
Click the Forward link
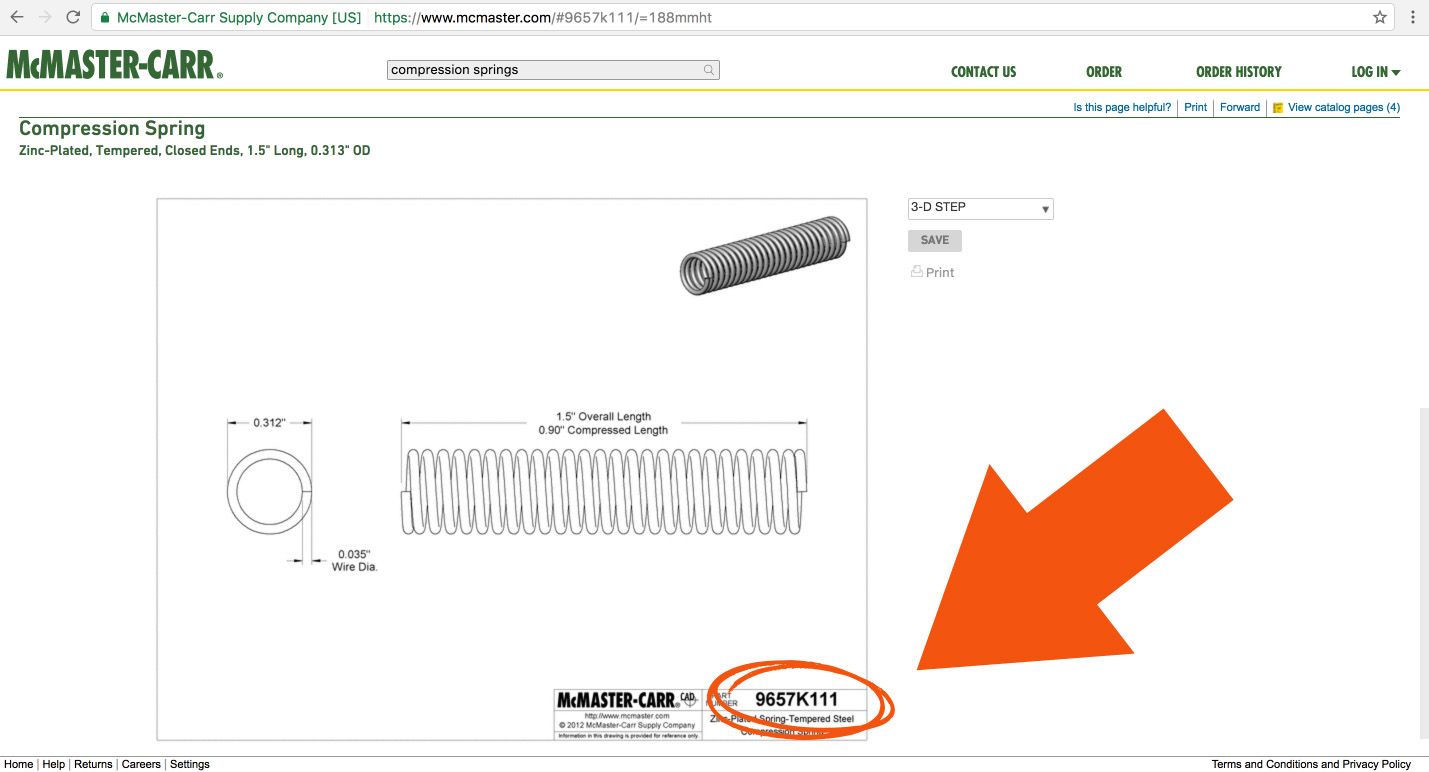[1240, 107]
